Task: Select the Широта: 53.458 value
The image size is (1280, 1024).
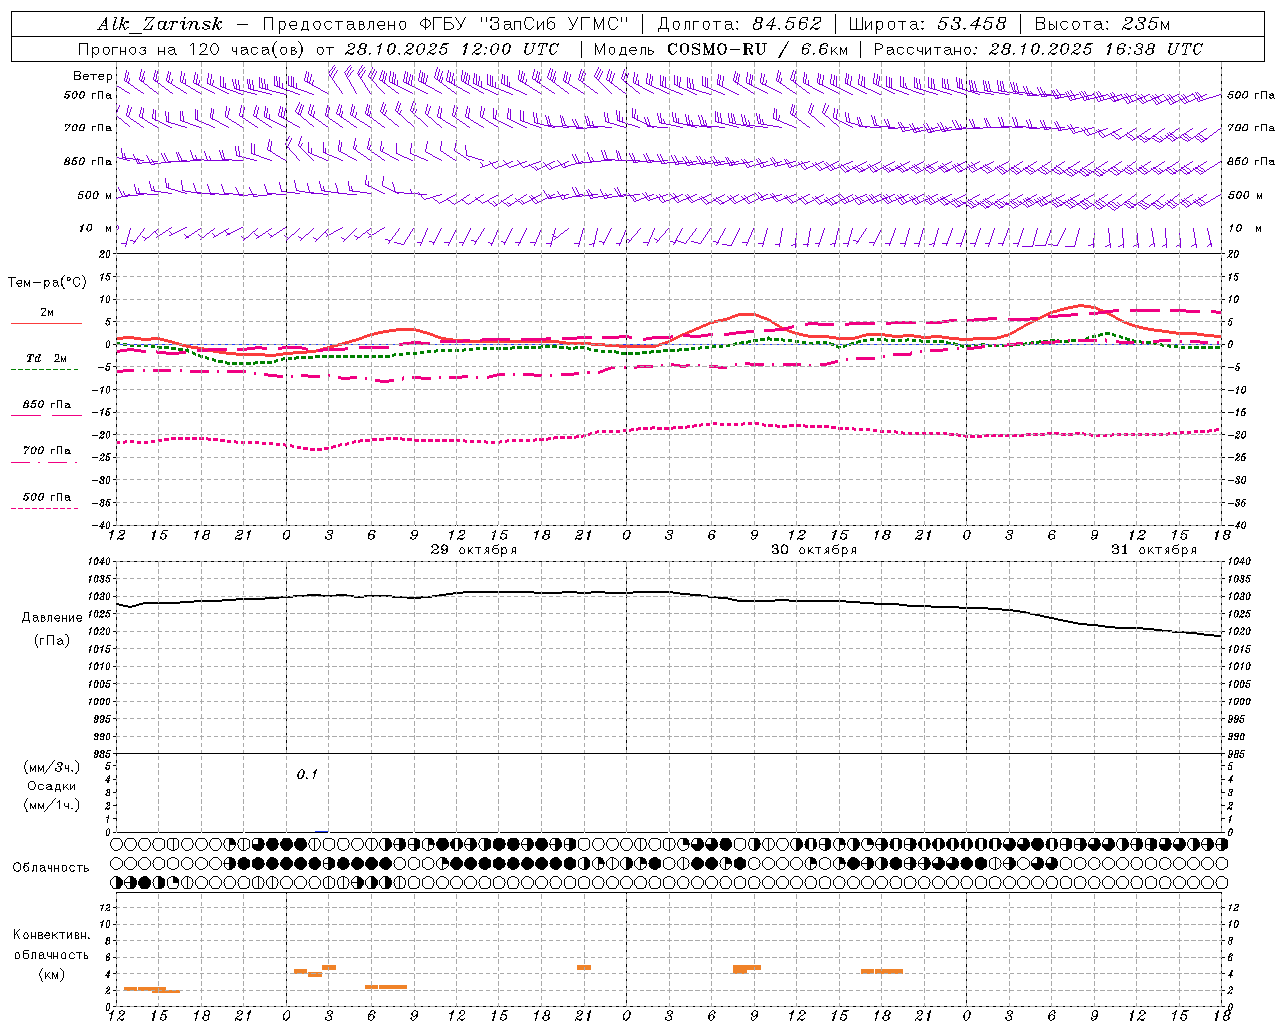Action: click(x=927, y=24)
